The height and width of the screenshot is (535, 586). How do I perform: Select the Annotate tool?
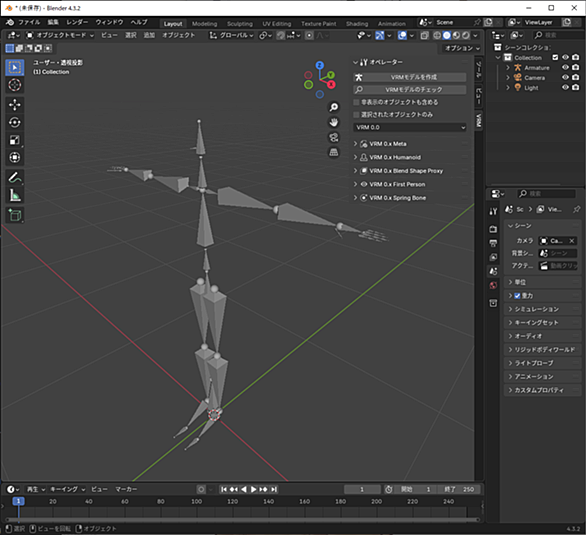(x=15, y=177)
